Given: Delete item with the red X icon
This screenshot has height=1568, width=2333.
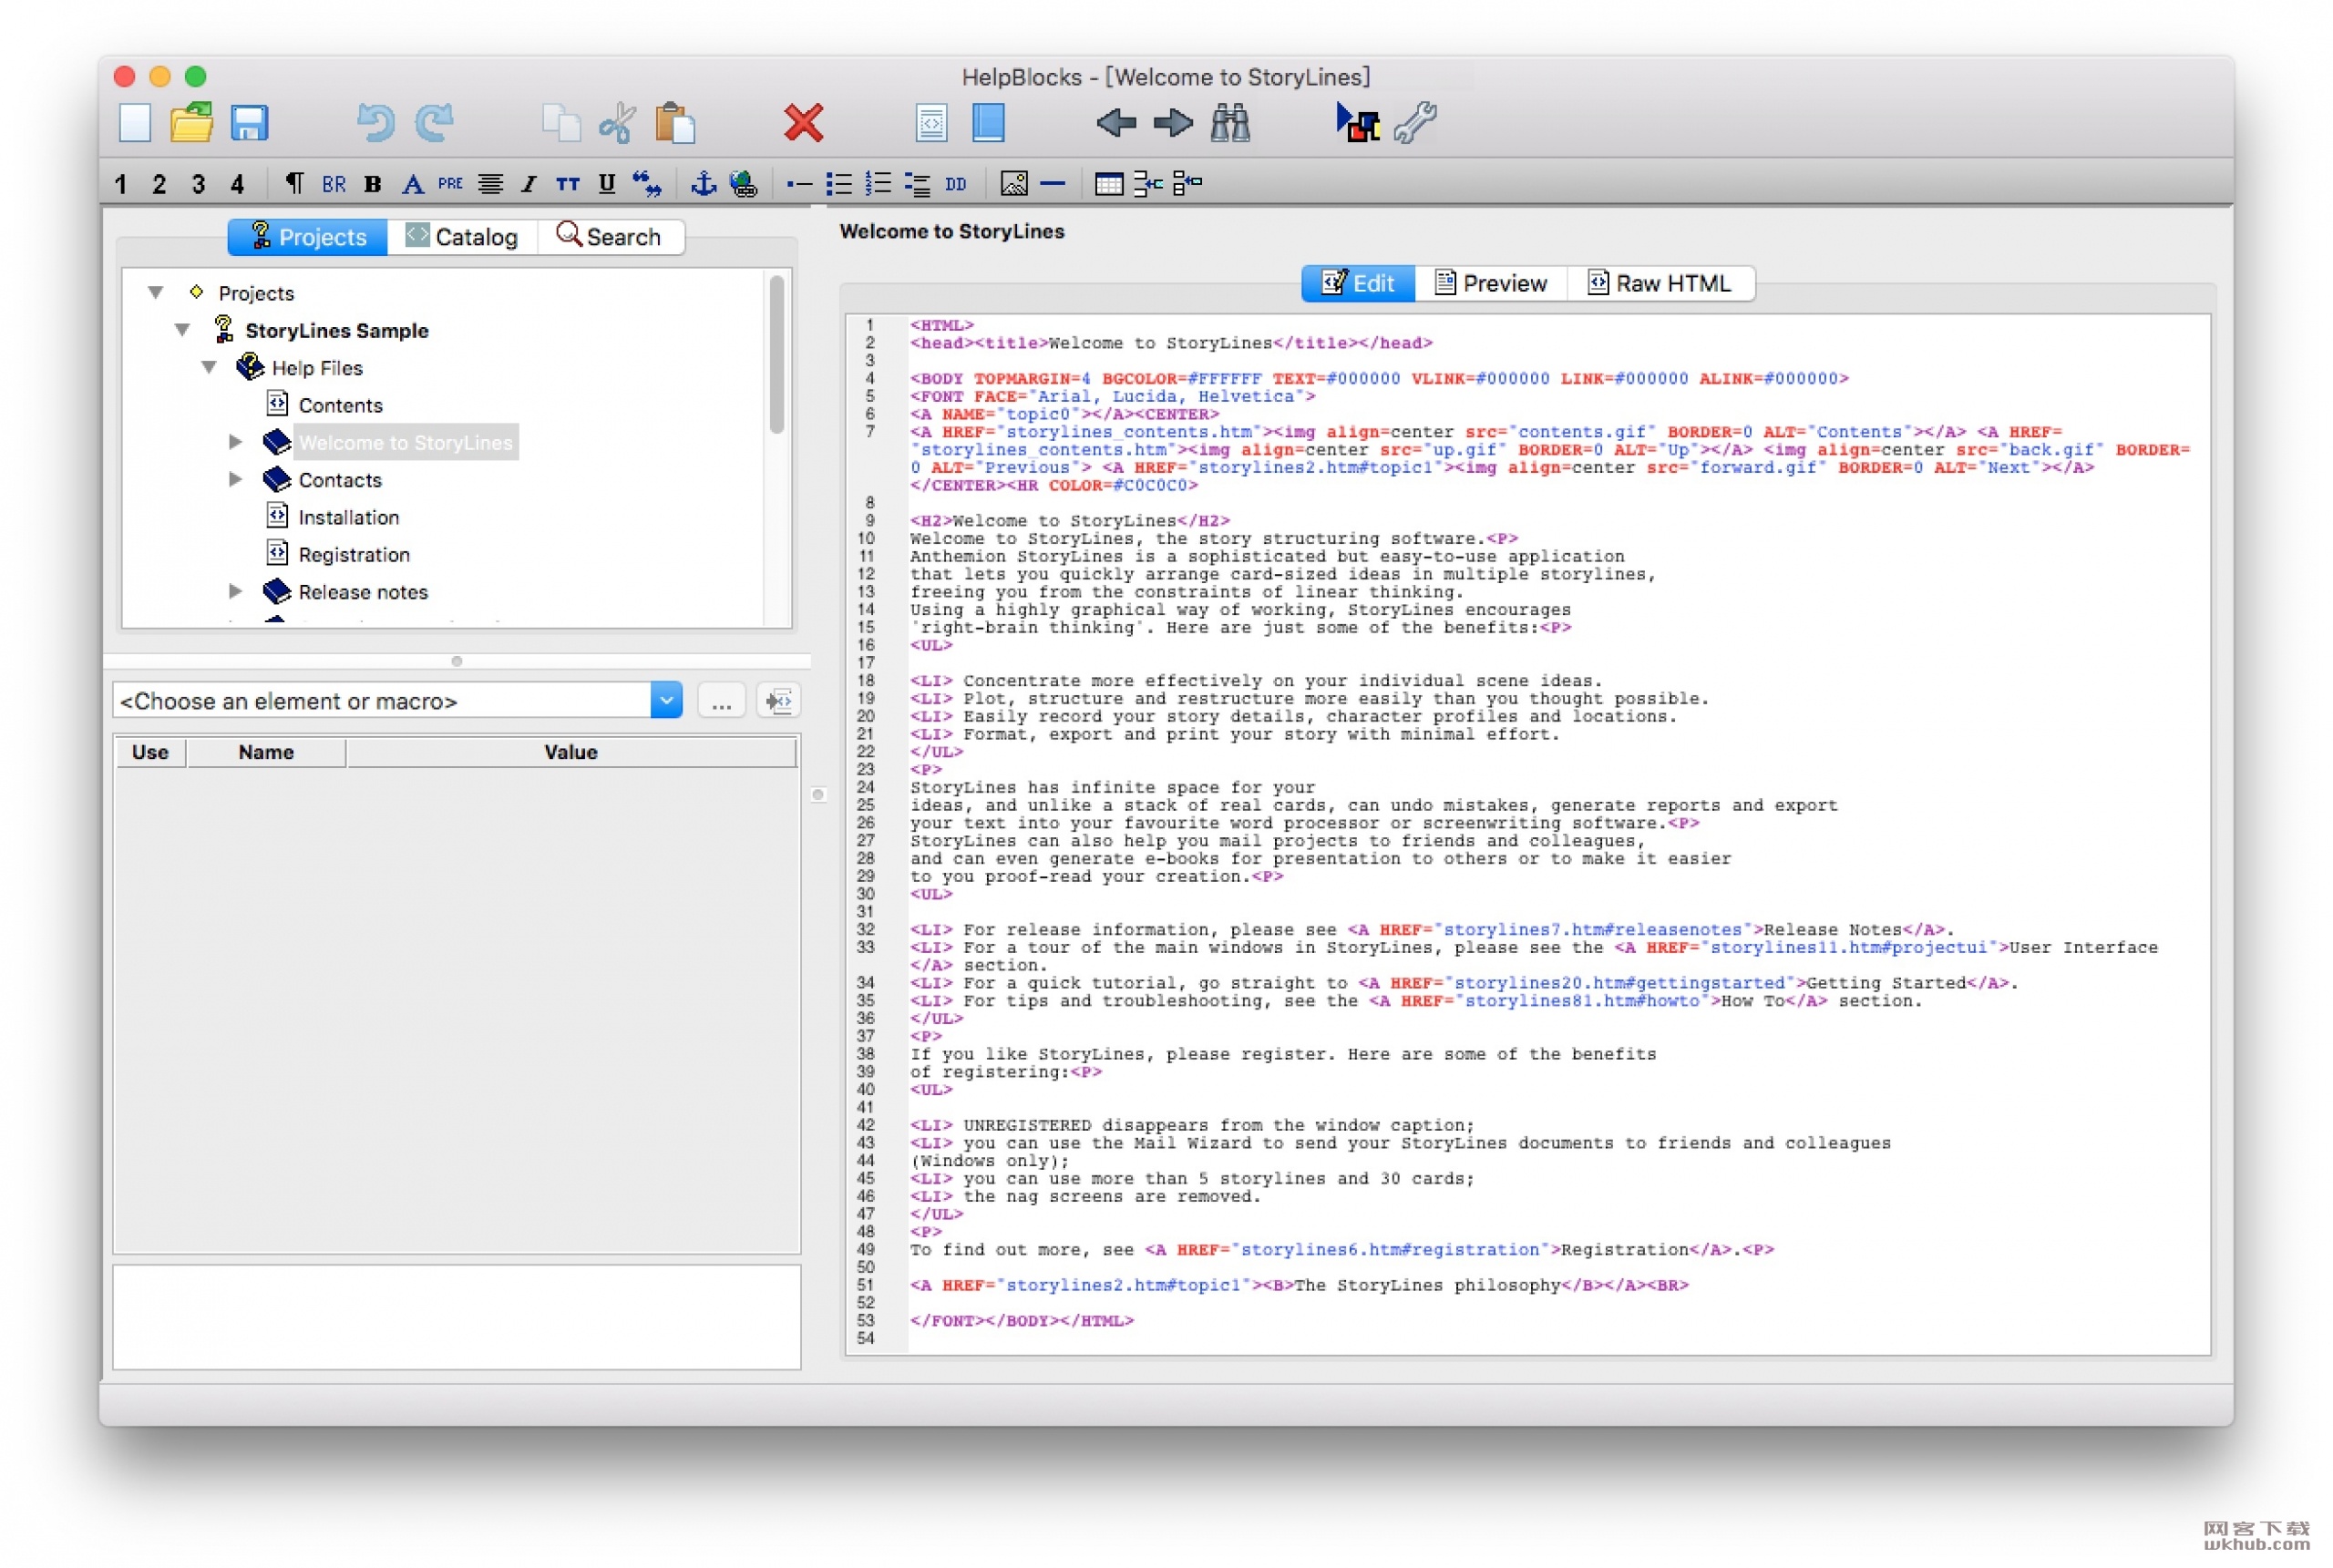Looking at the screenshot, I should coord(803,123).
